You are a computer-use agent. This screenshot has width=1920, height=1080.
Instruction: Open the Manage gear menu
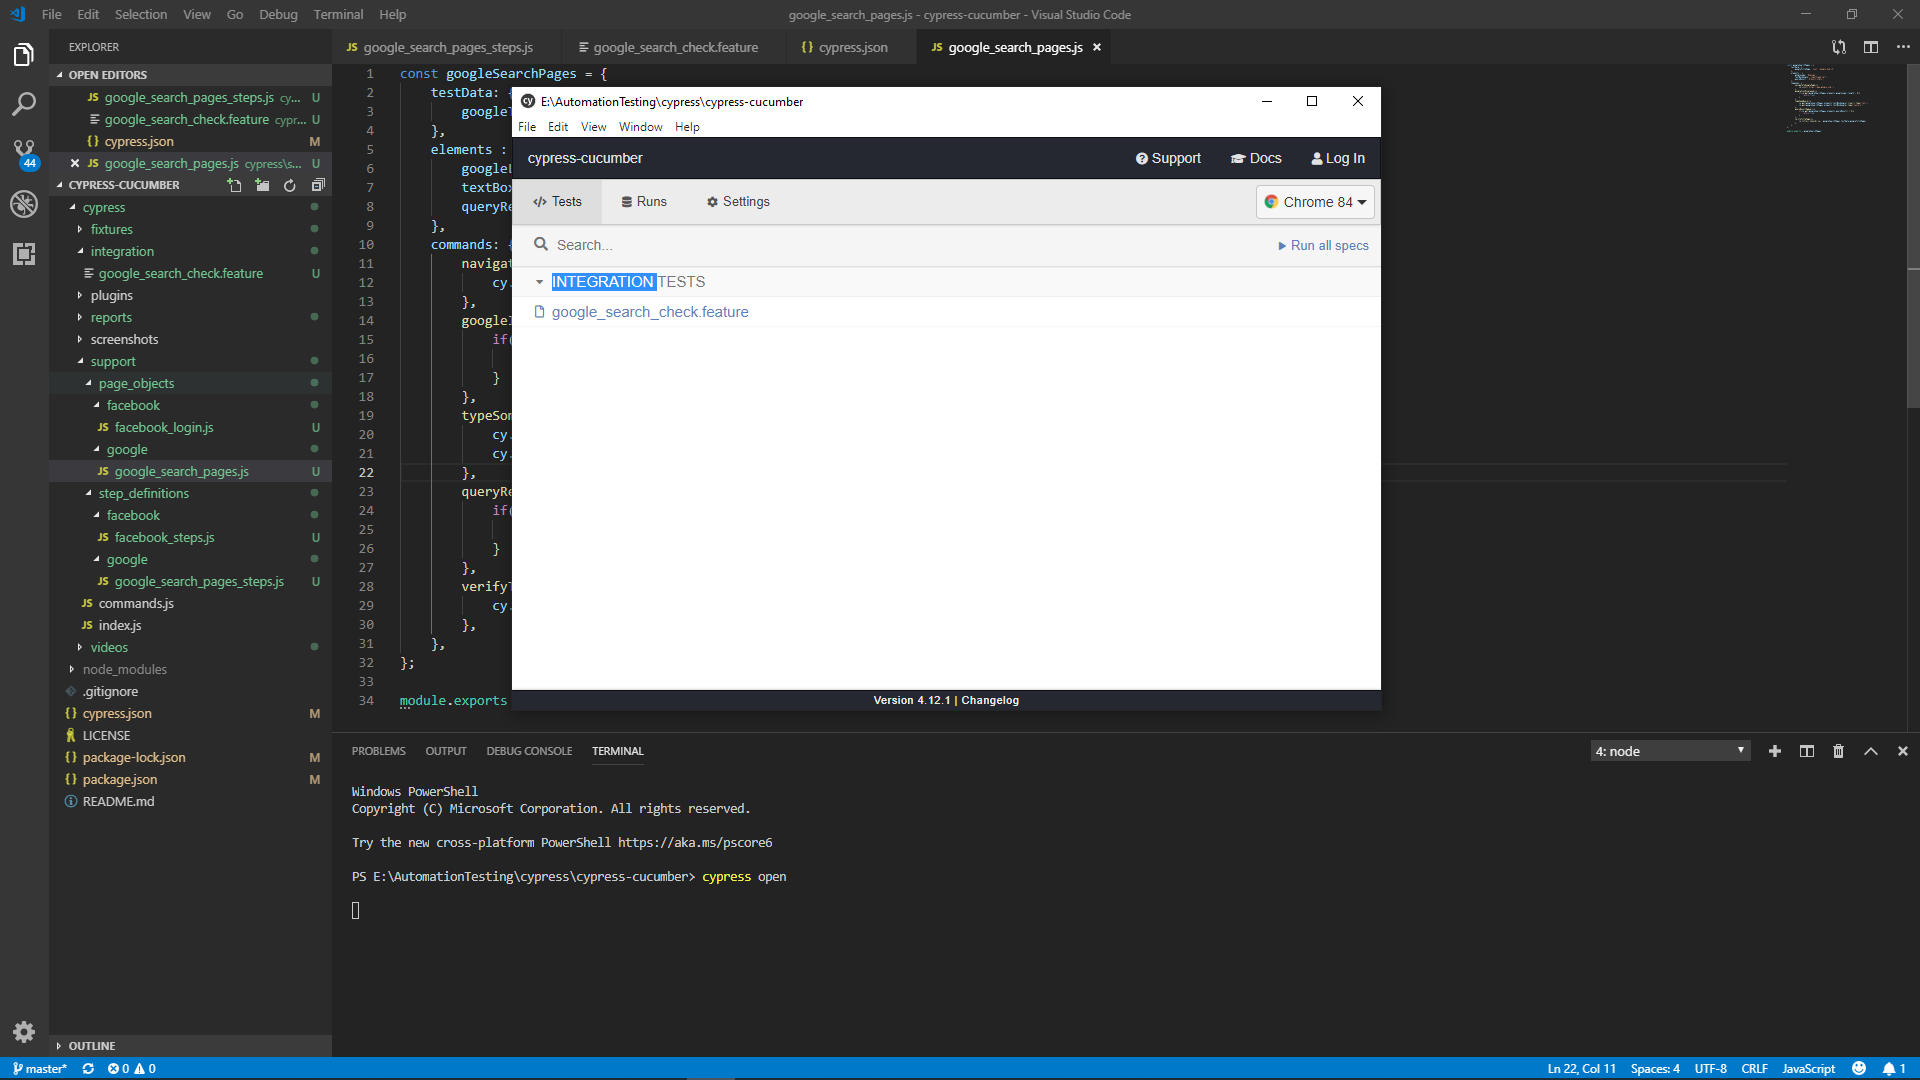[24, 1032]
